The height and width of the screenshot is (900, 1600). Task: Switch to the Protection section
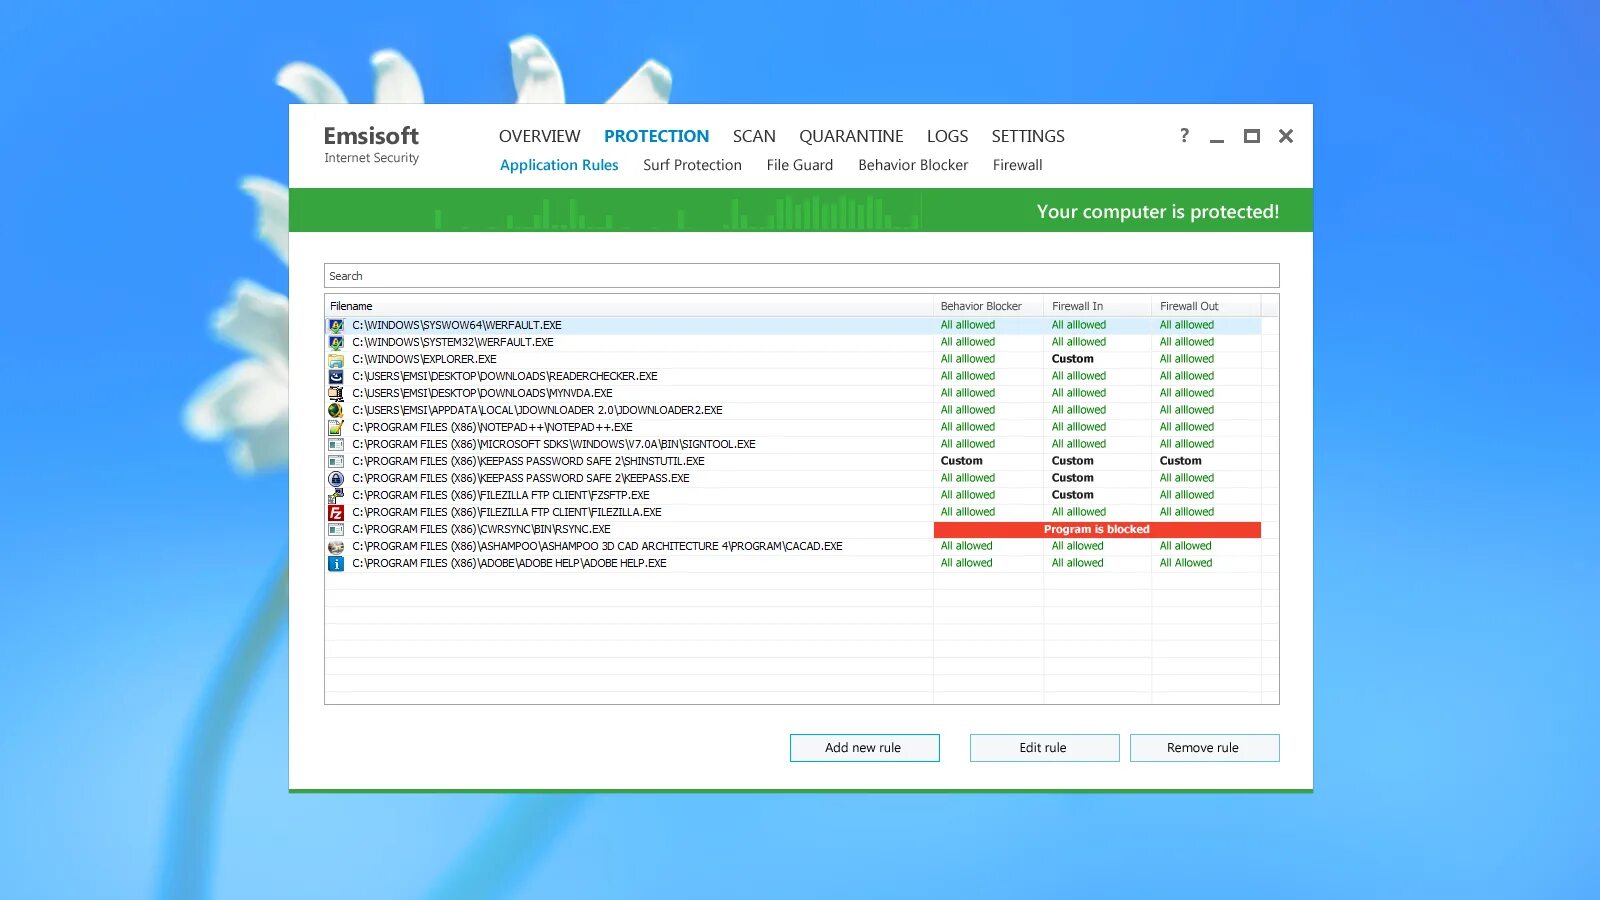pos(656,136)
